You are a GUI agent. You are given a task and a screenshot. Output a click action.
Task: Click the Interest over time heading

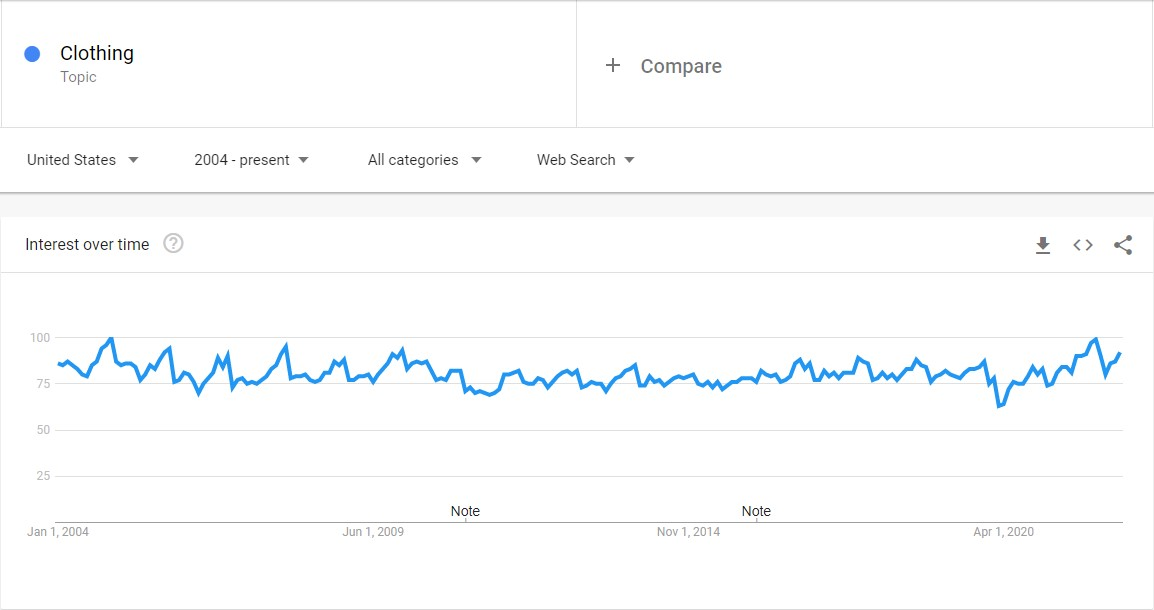pyautogui.click(x=87, y=244)
